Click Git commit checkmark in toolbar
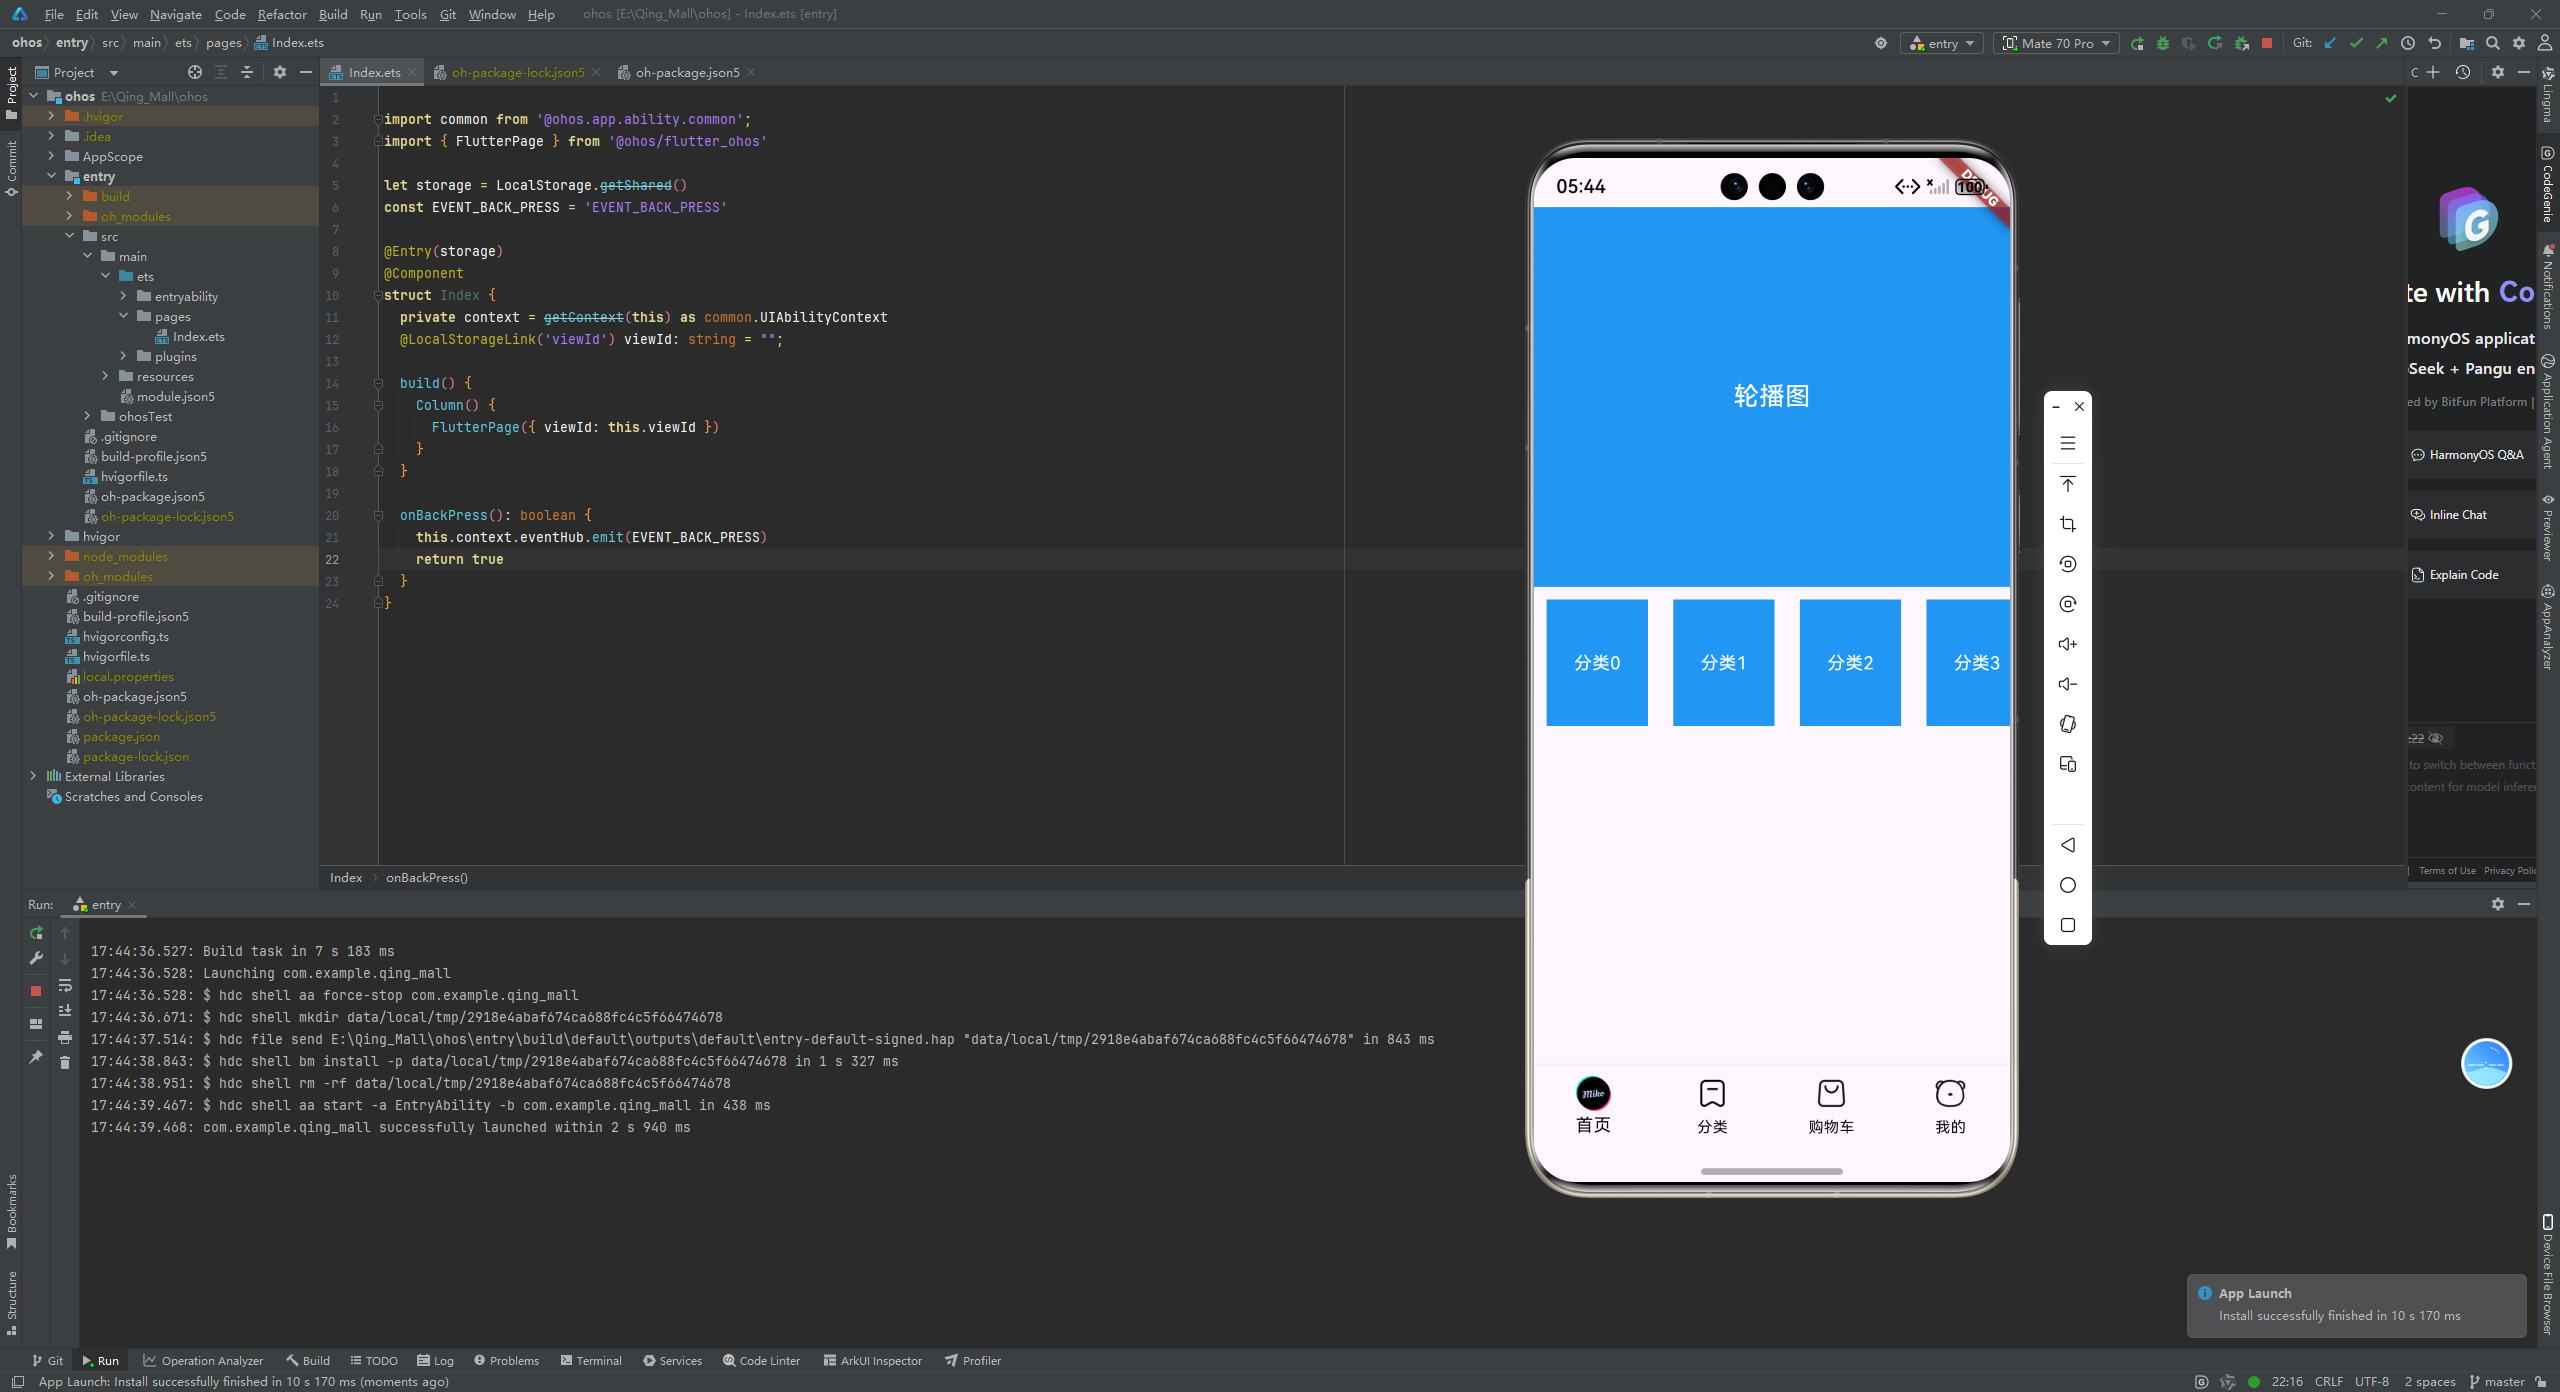This screenshot has height=1392, width=2560. (2356, 43)
